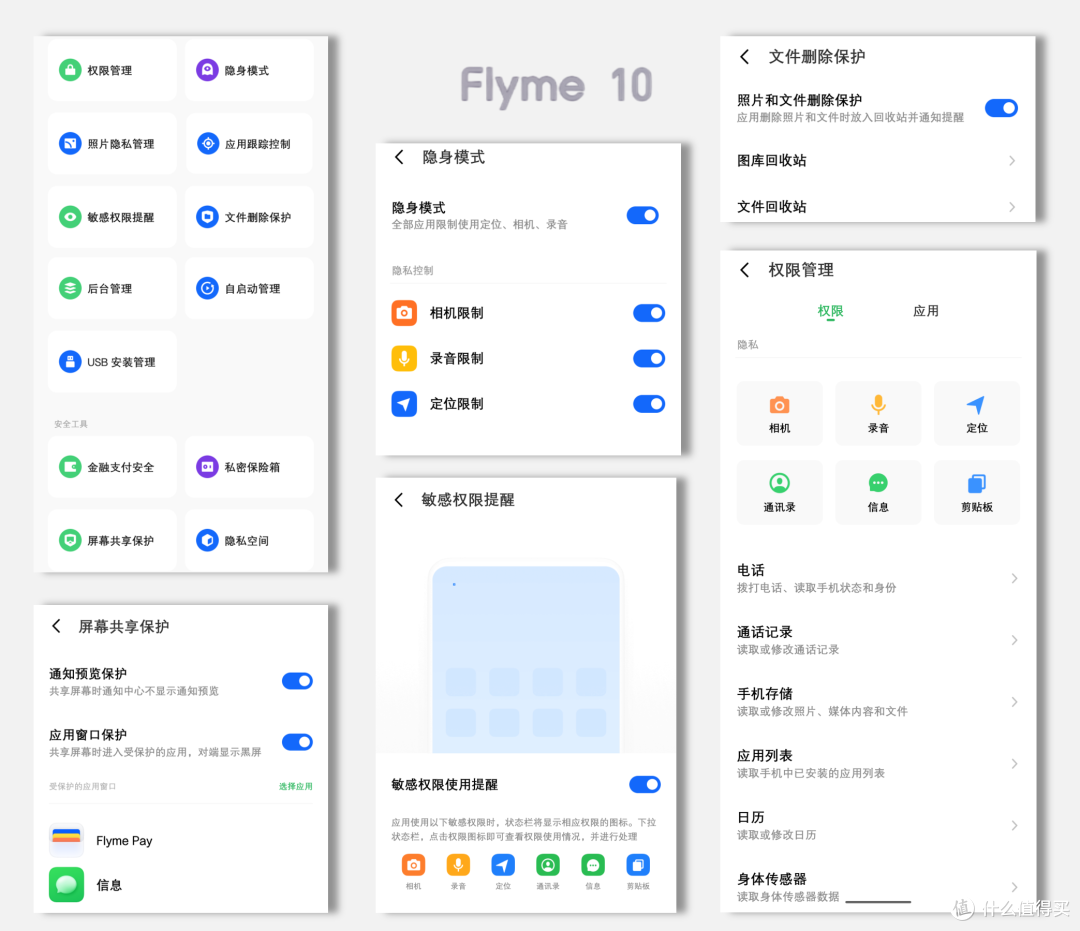Tap 屏幕共享保护 tile icon

point(70,541)
